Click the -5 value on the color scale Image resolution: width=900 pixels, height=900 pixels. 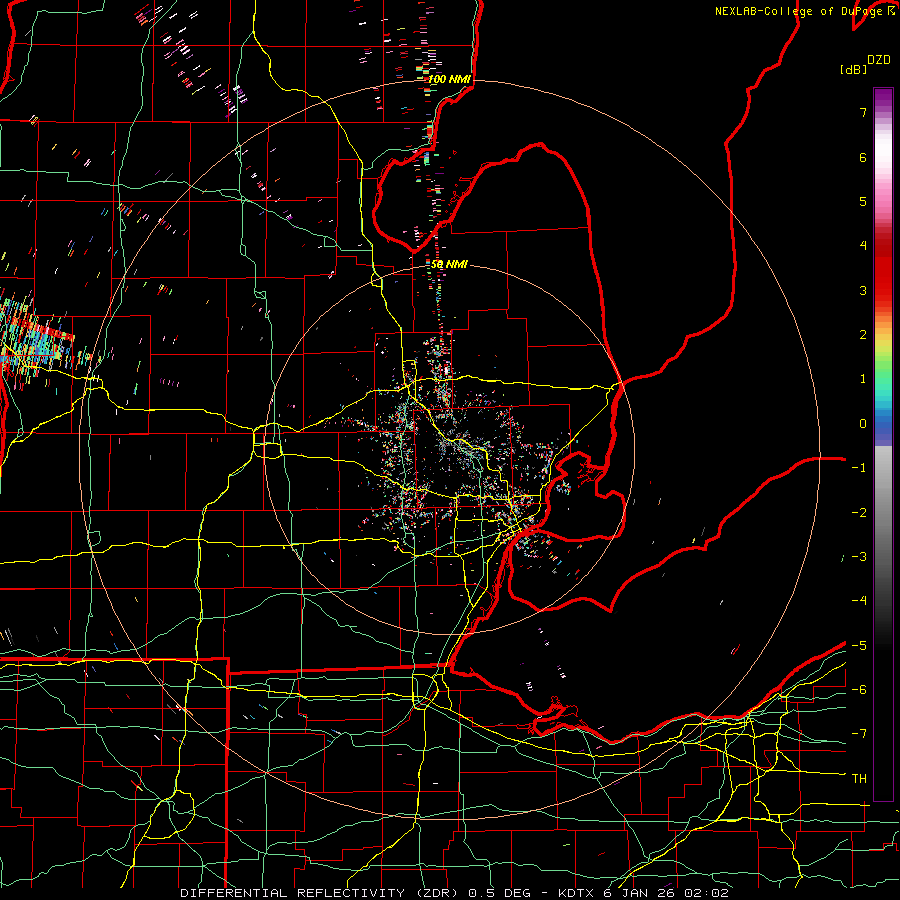pyautogui.click(x=859, y=646)
